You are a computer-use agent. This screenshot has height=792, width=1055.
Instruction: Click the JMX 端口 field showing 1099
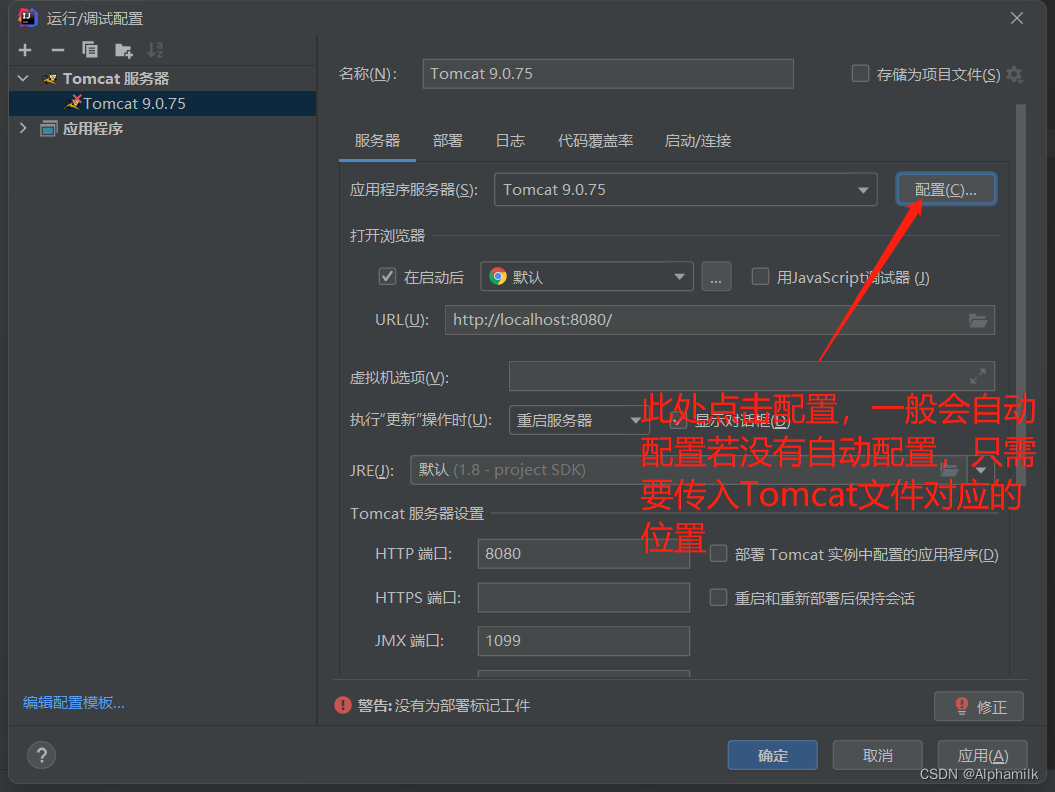[583, 641]
